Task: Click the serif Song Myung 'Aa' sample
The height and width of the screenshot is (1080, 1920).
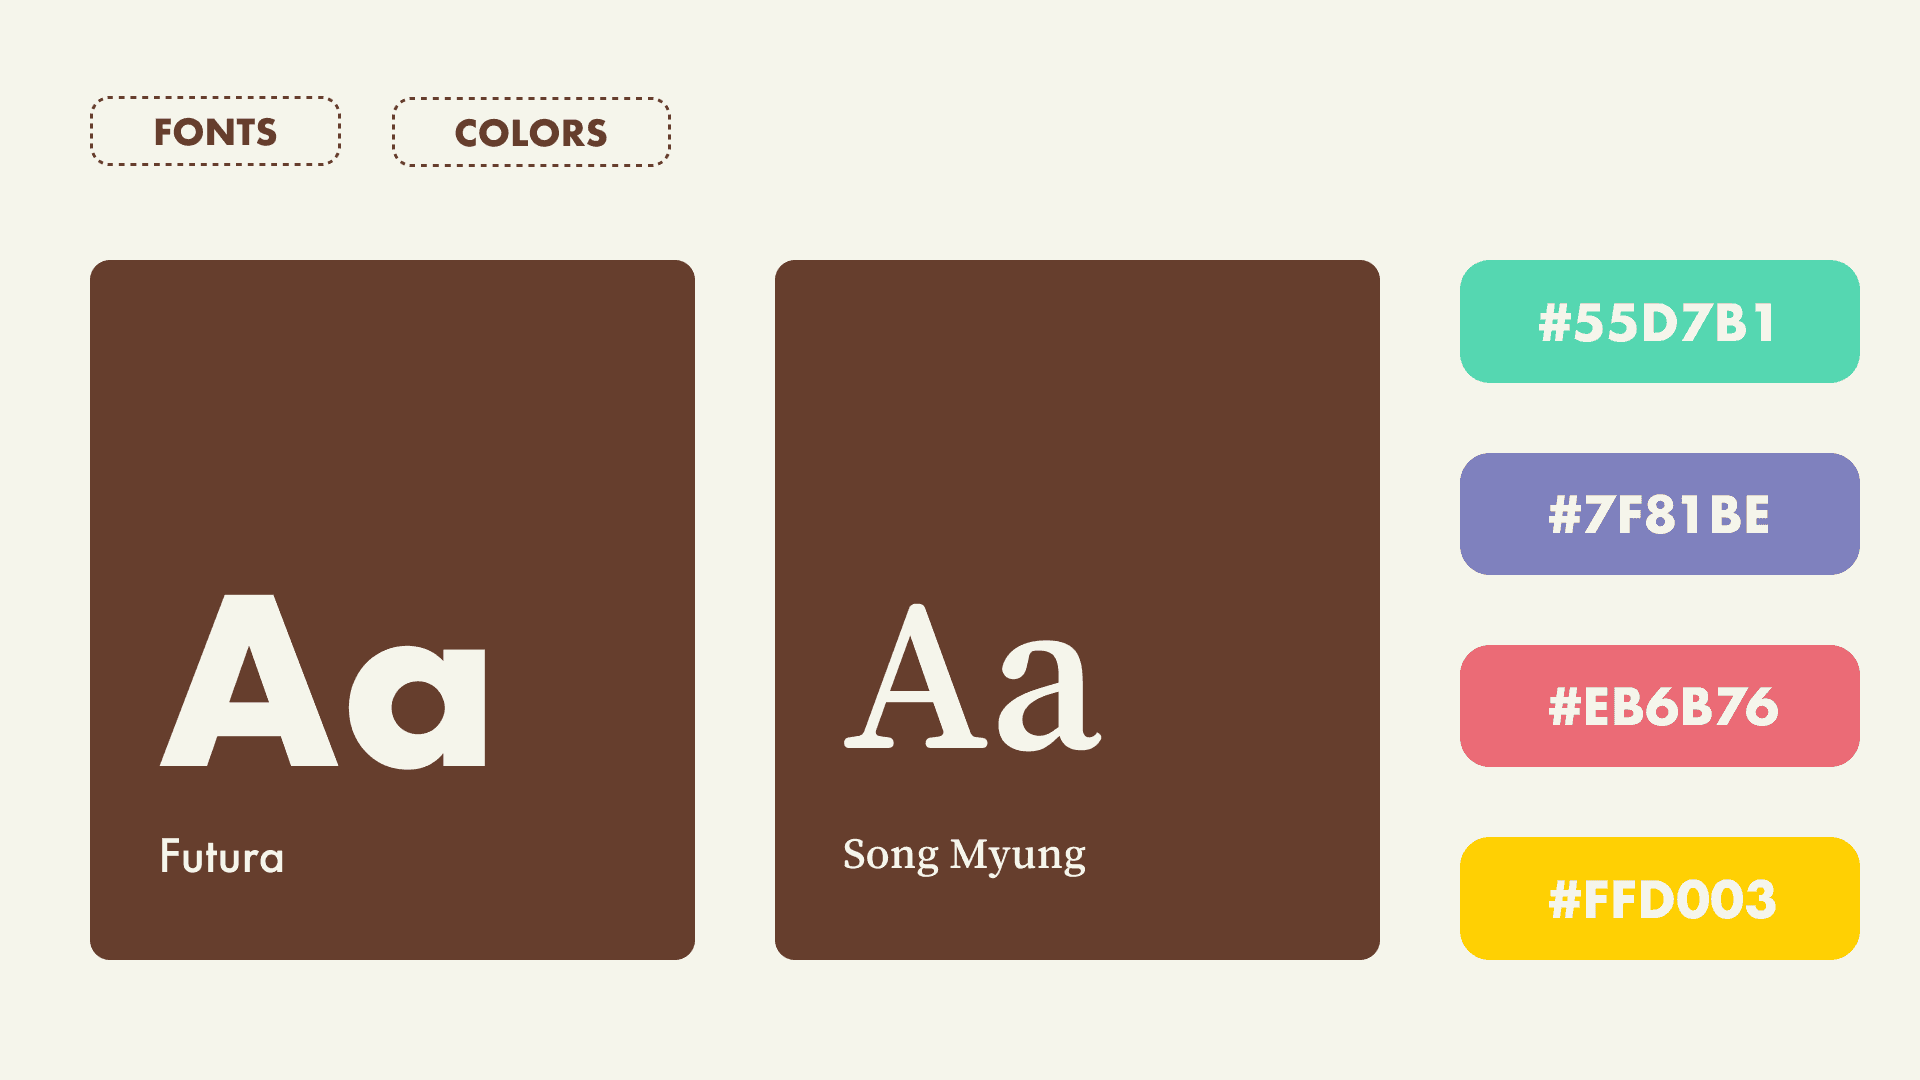Action: [x=973, y=677]
